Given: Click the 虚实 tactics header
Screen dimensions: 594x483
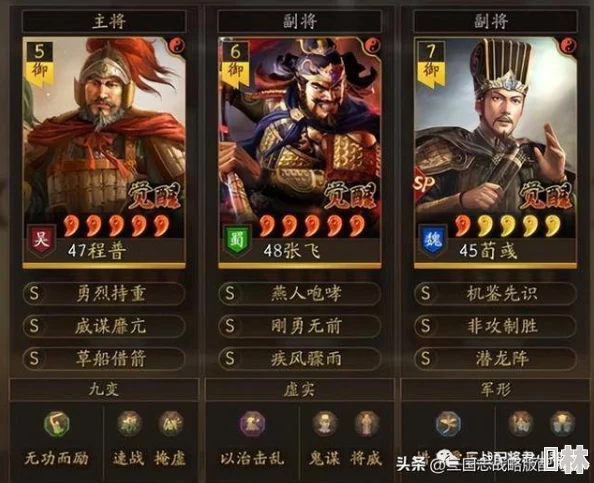Looking at the screenshot, I should 299,389.
